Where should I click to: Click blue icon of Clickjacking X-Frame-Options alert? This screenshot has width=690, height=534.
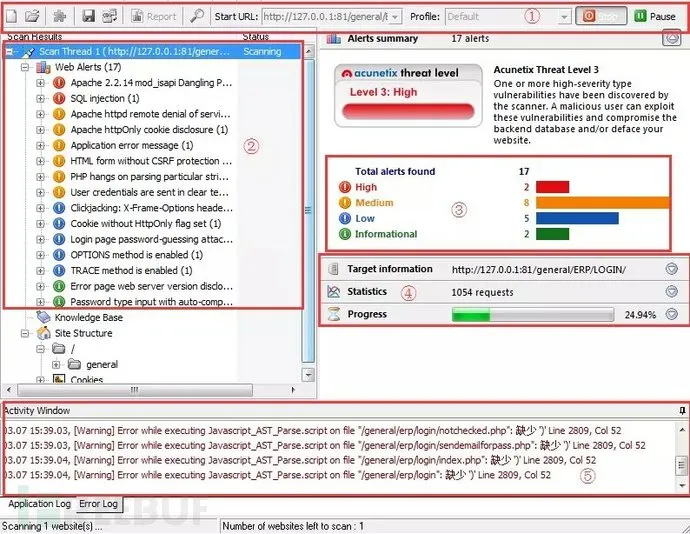(59, 208)
